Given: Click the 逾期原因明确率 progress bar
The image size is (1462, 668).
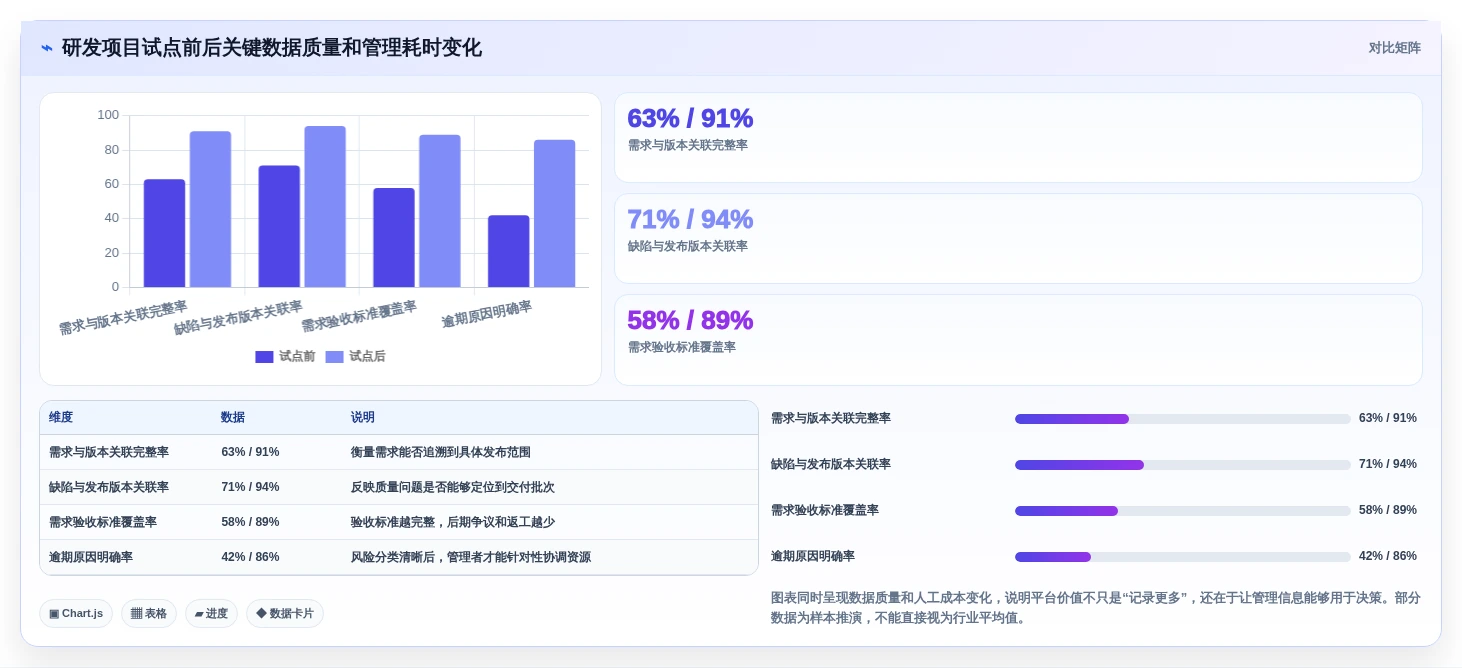Looking at the screenshot, I should tap(1183, 557).
